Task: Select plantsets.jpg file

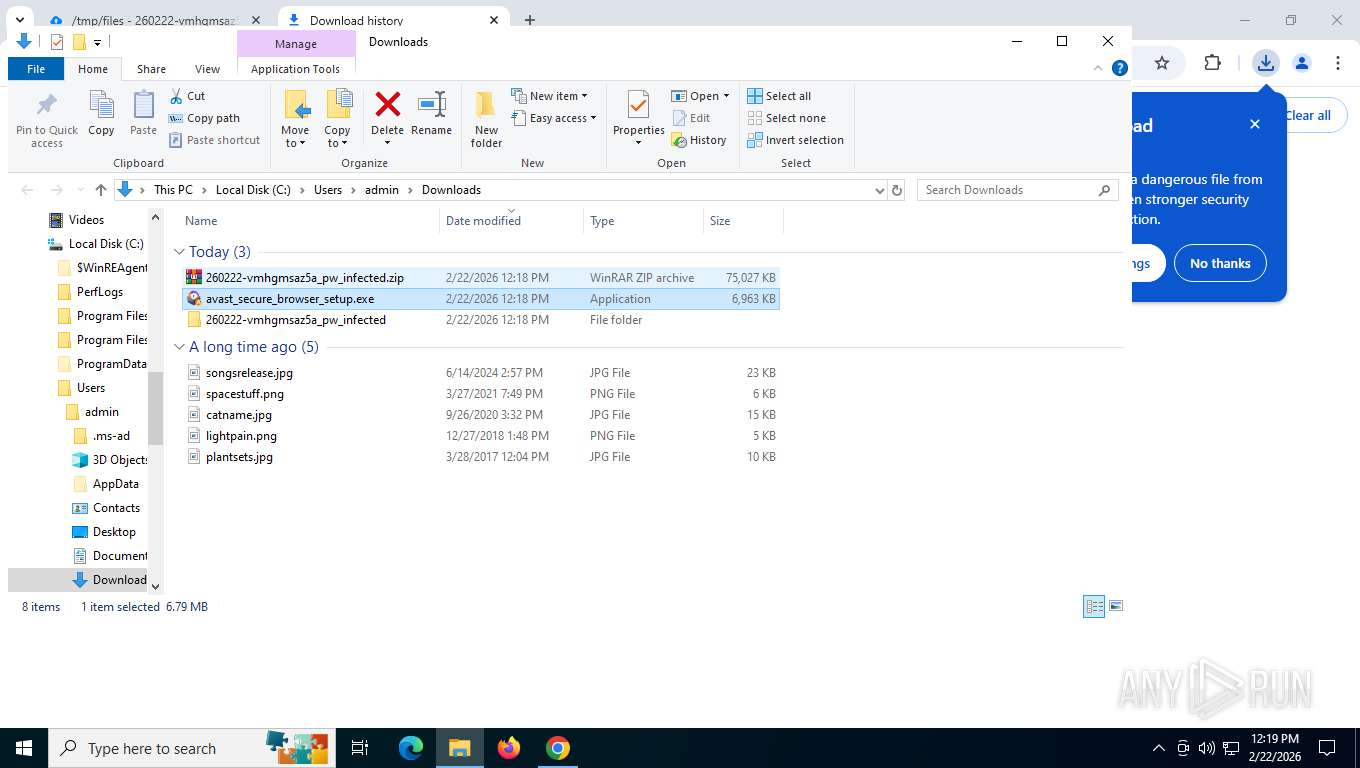Action: click(480, 457)
